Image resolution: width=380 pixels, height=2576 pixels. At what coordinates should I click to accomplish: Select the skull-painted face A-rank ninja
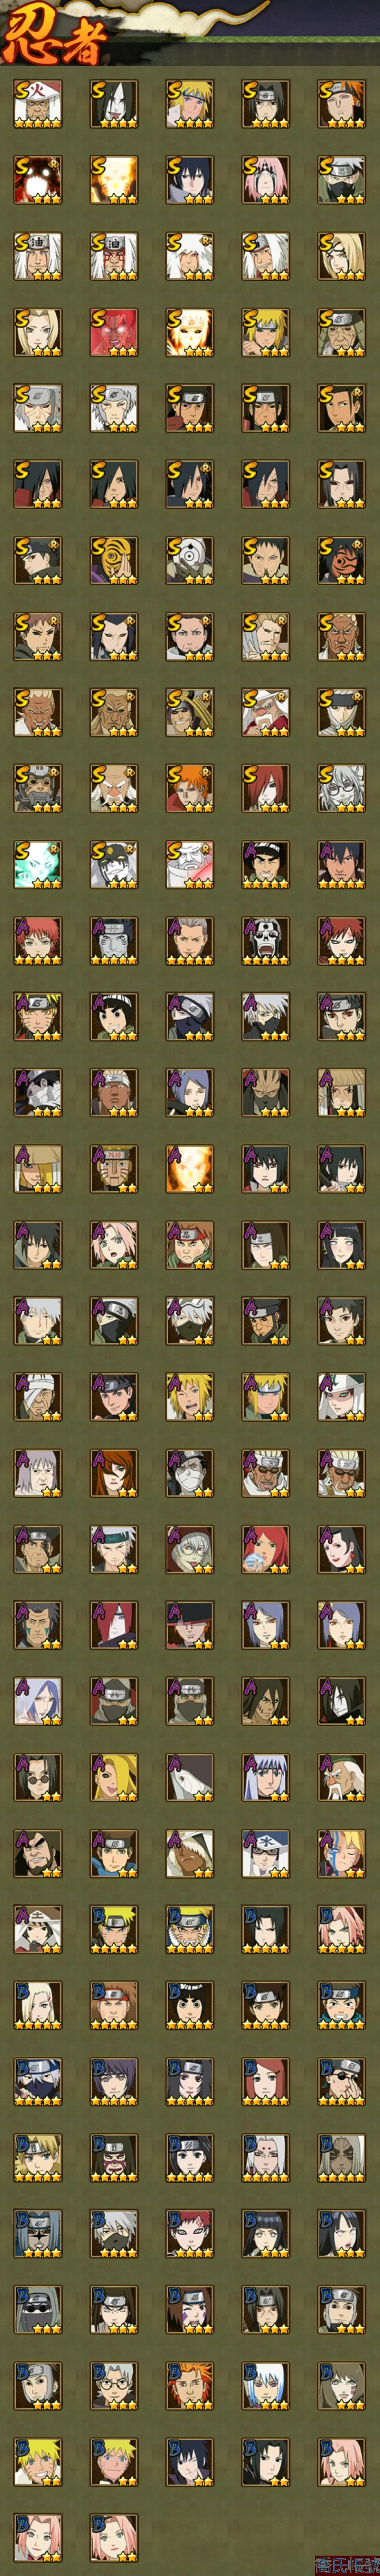tap(265, 940)
